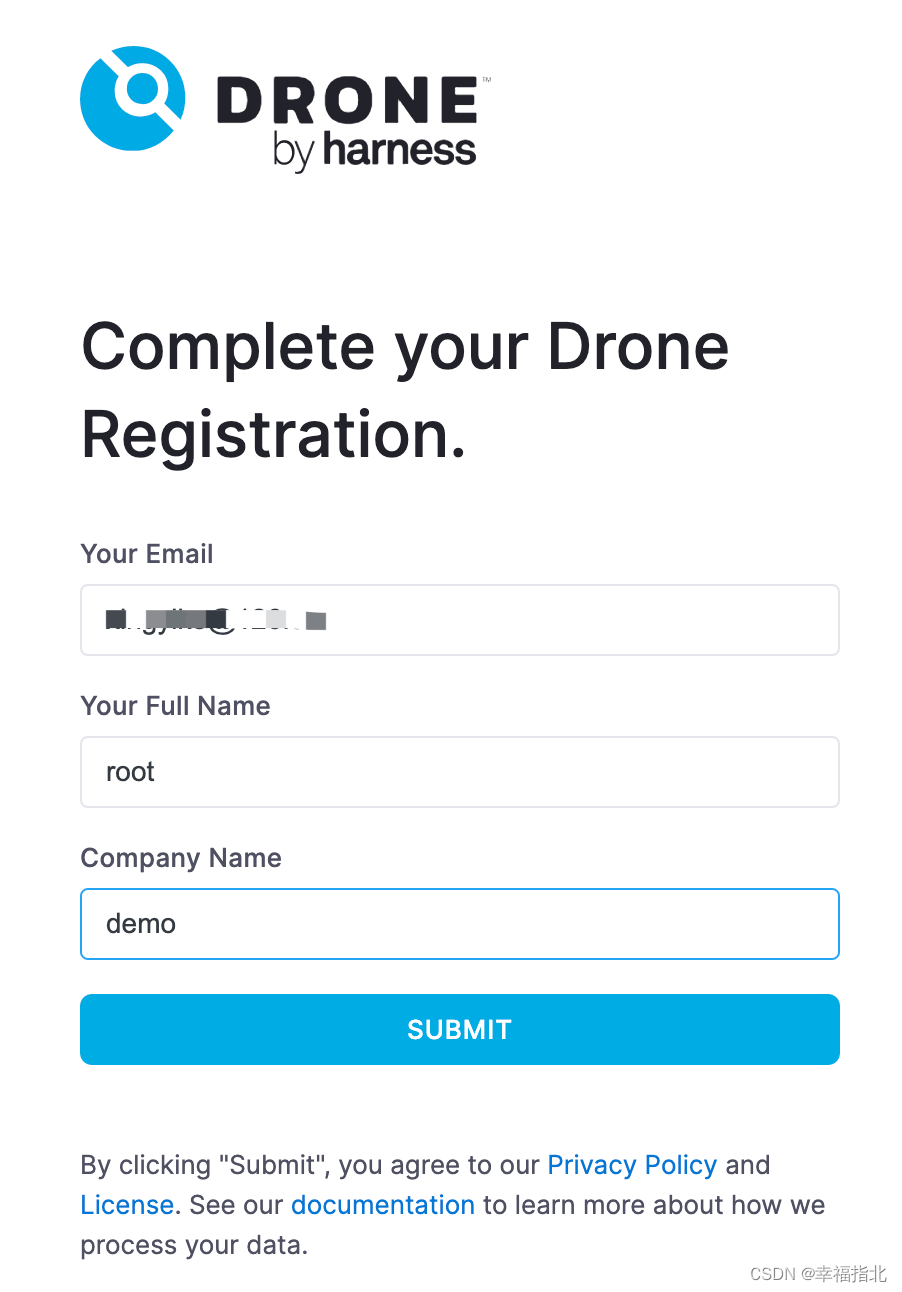Click the 'Company Name' field label

(181, 858)
